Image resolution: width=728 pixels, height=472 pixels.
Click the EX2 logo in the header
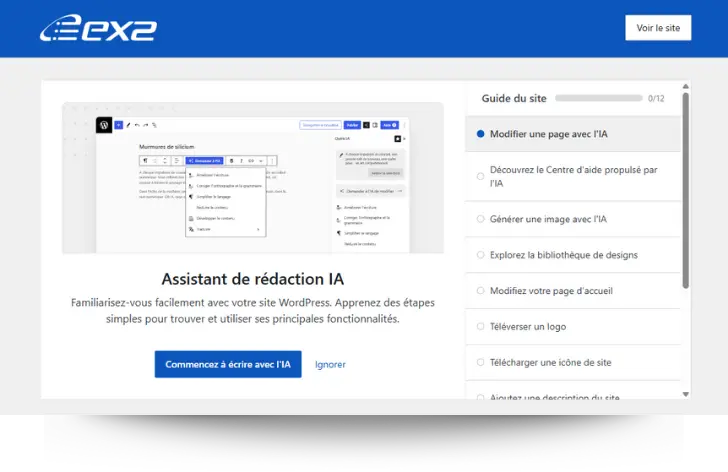(98, 28)
